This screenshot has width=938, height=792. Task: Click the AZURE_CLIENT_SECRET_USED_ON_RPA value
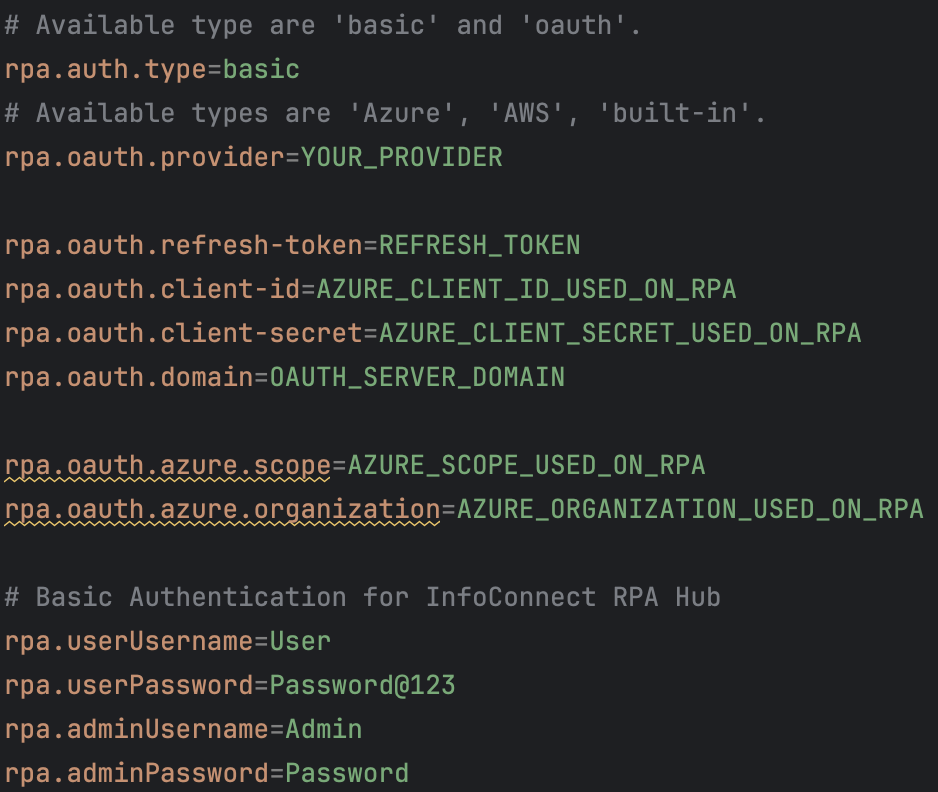click(x=620, y=334)
